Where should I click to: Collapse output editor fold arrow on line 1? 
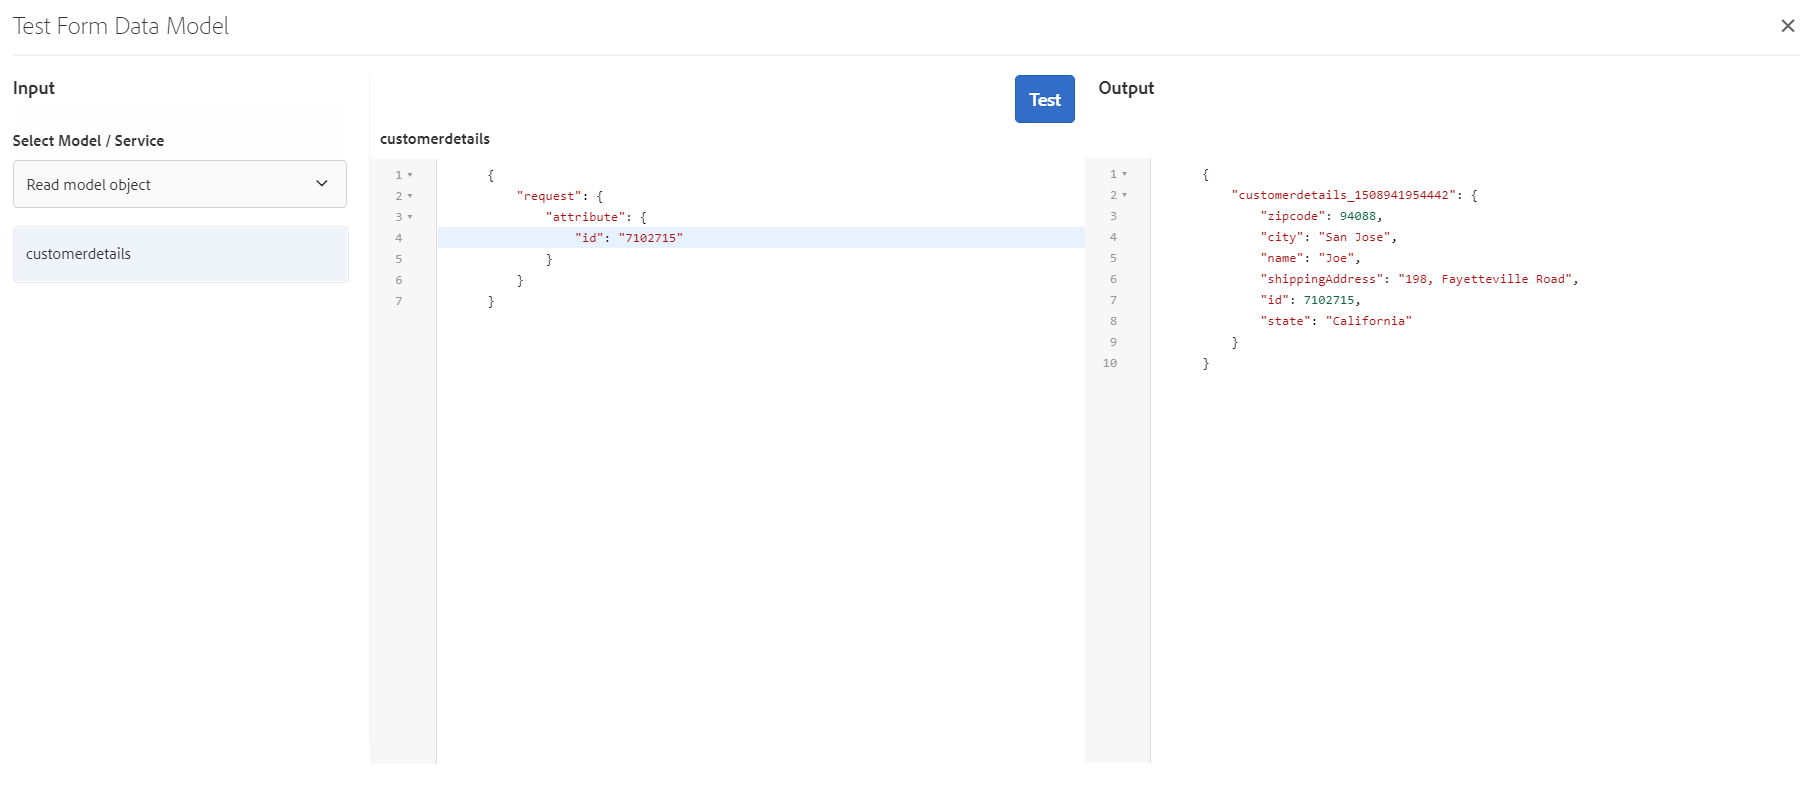(x=1125, y=174)
